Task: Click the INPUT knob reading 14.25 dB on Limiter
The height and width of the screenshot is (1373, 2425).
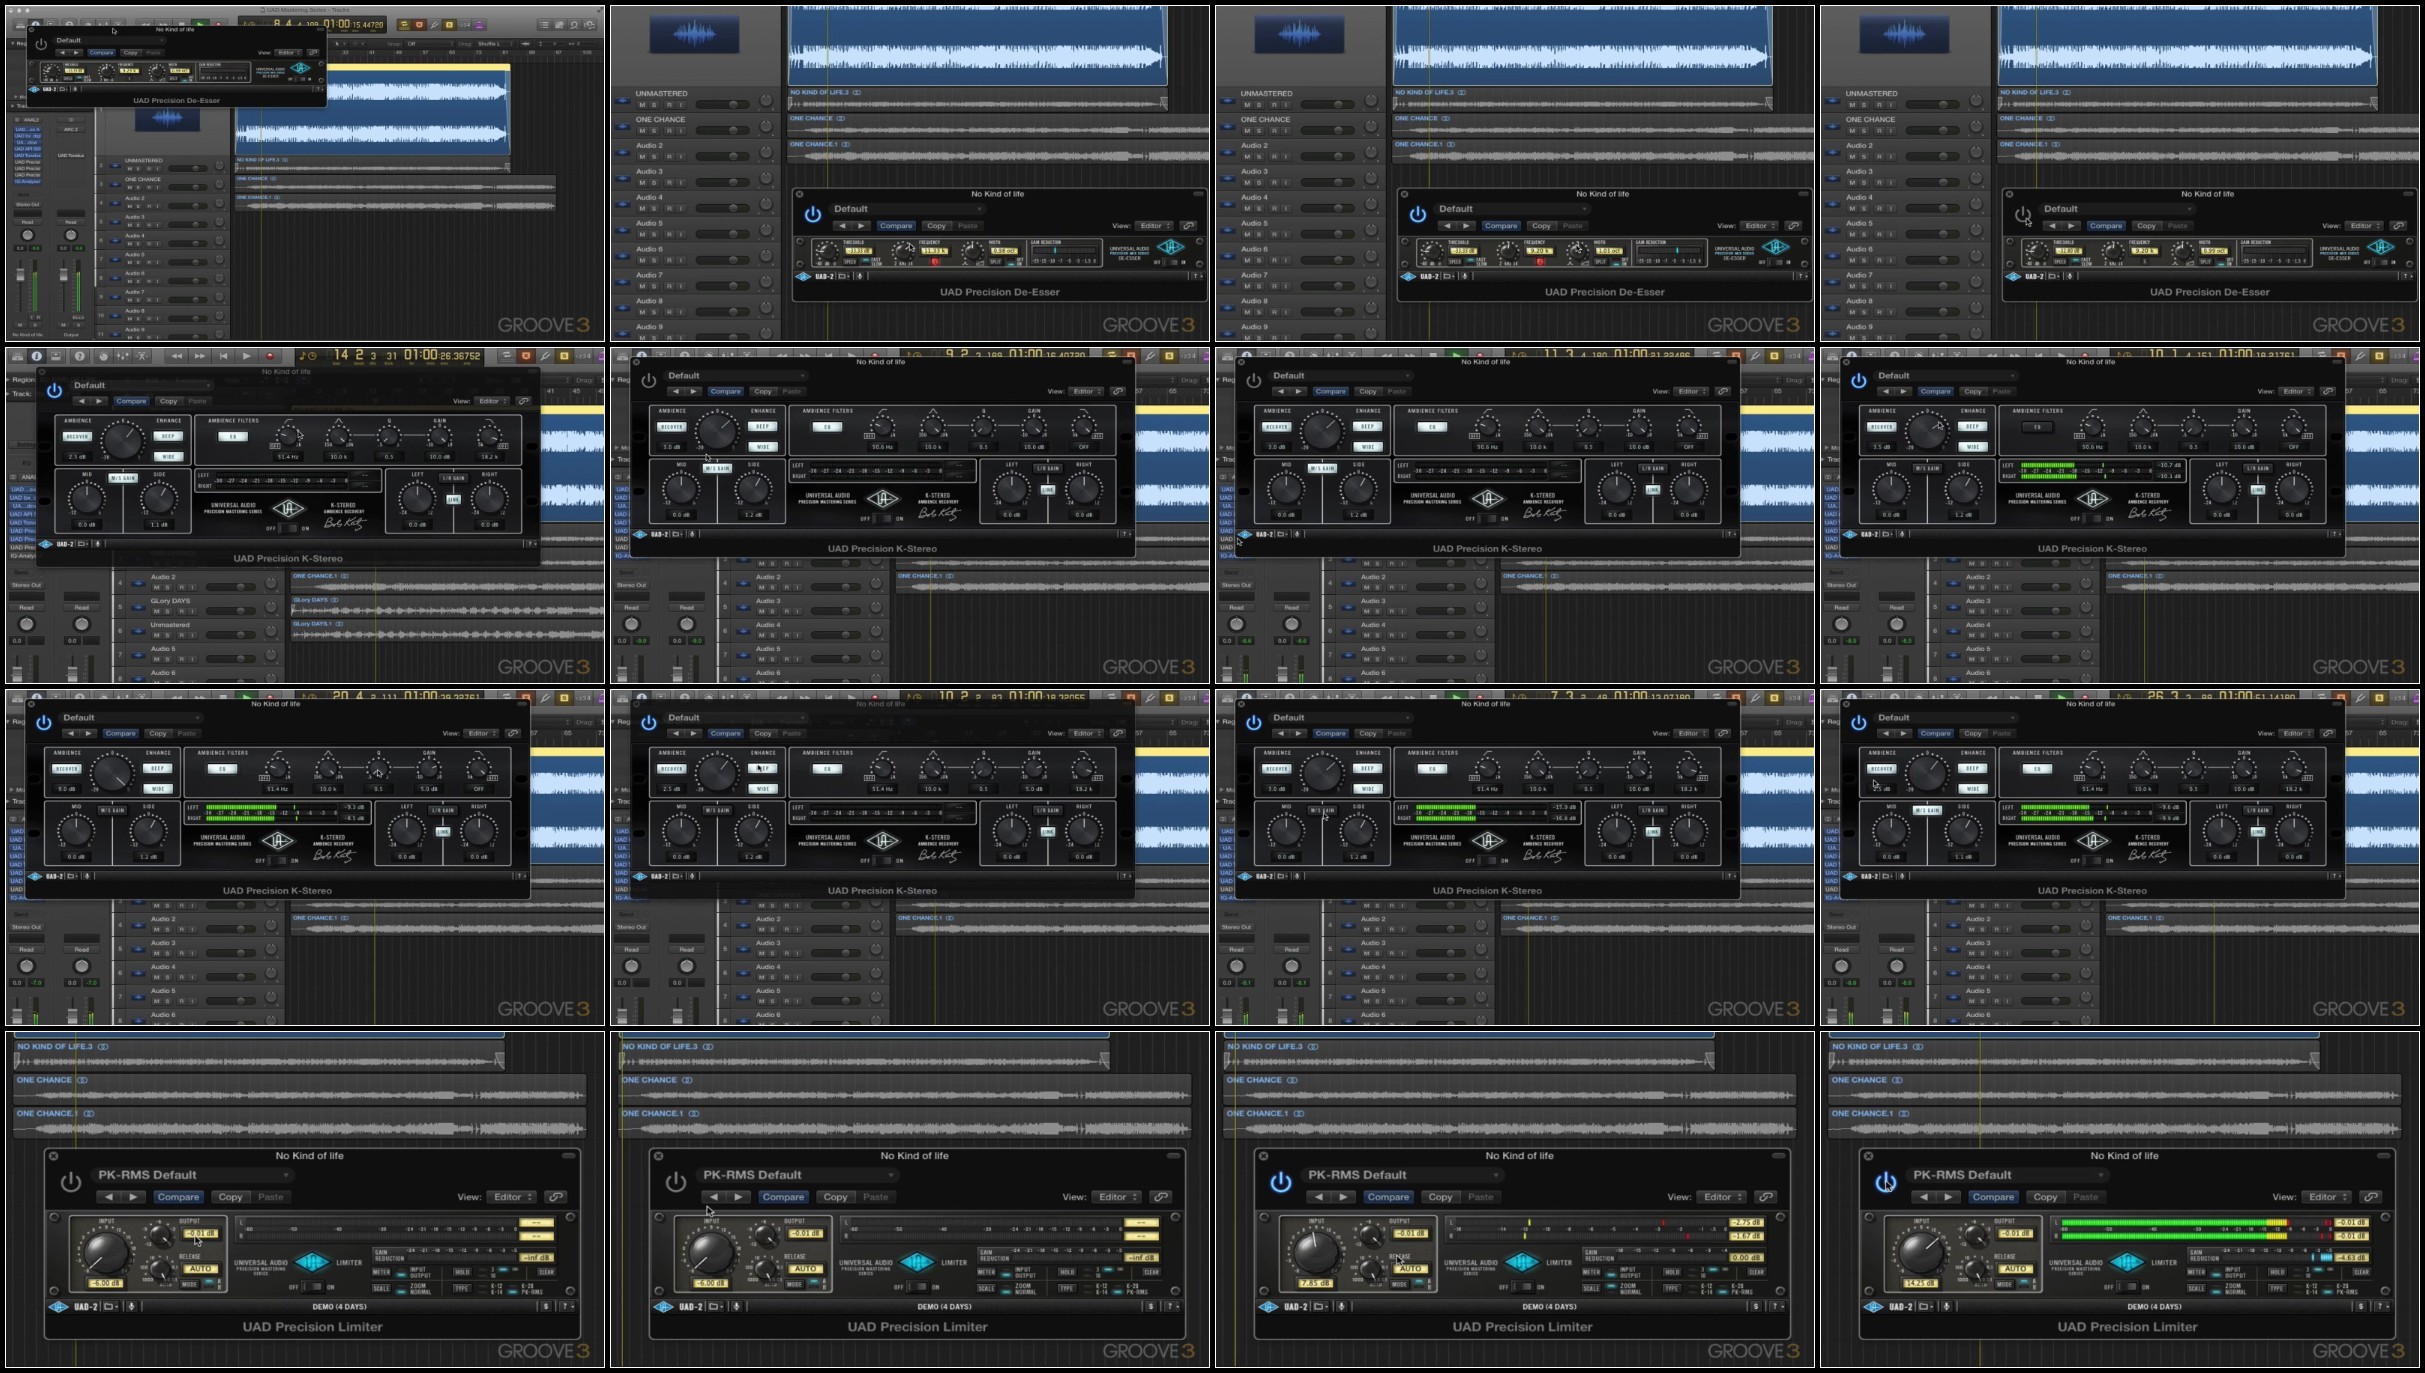Action: (1920, 1251)
